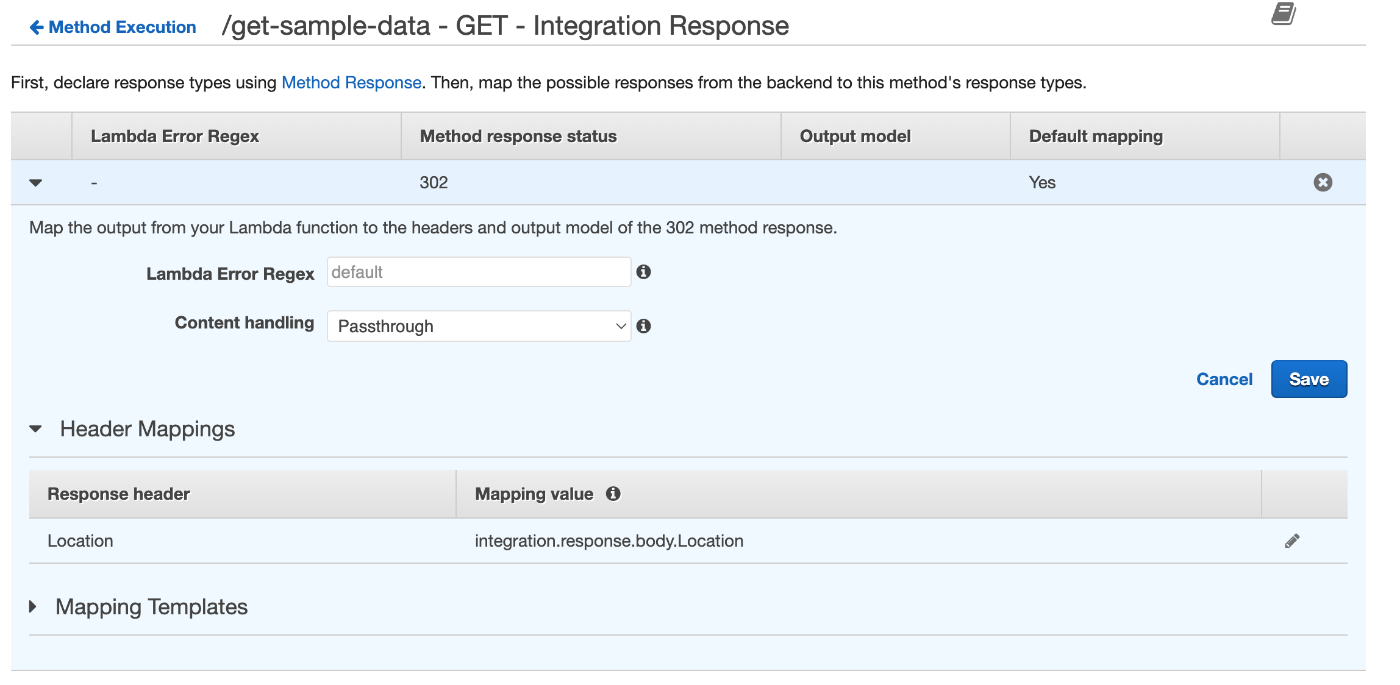
Task: Click the Lambda Error Regex input field
Action: tap(479, 272)
